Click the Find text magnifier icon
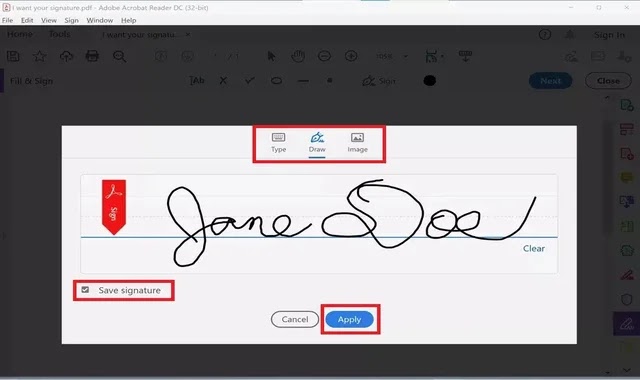The width and height of the screenshot is (640, 380). click(119, 56)
